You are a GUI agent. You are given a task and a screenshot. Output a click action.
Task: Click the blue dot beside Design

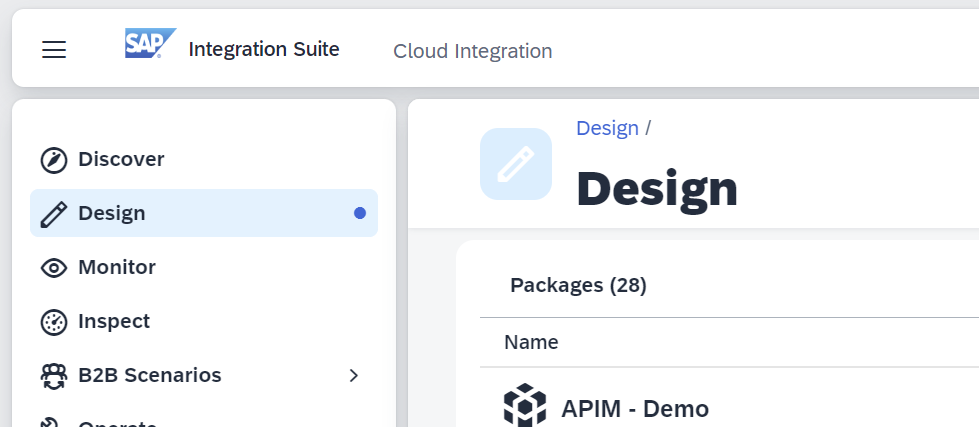click(x=360, y=213)
